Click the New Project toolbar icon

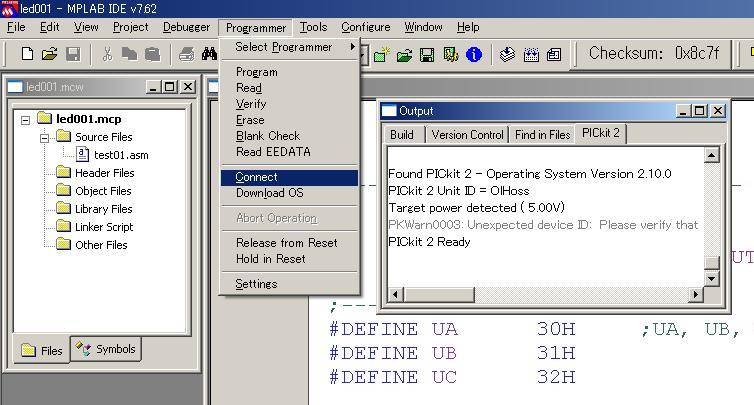[381, 54]
